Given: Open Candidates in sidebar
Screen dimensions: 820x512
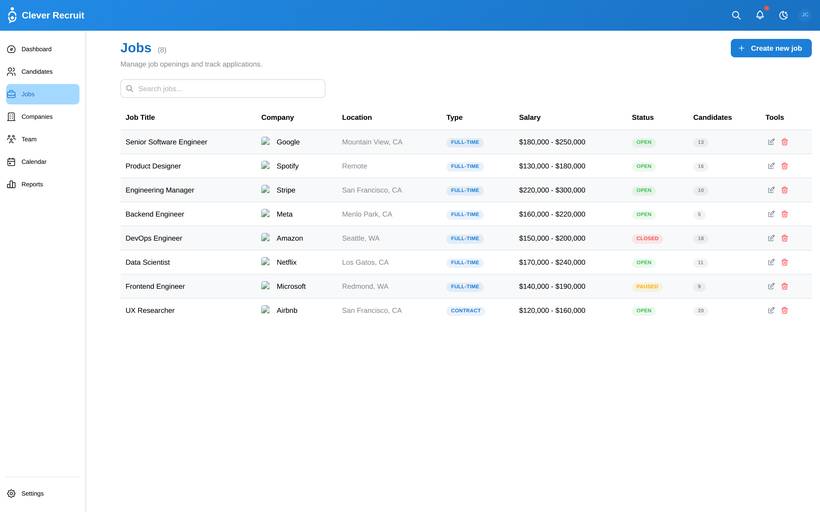Looking at the screenshot, I should point(43,72).
